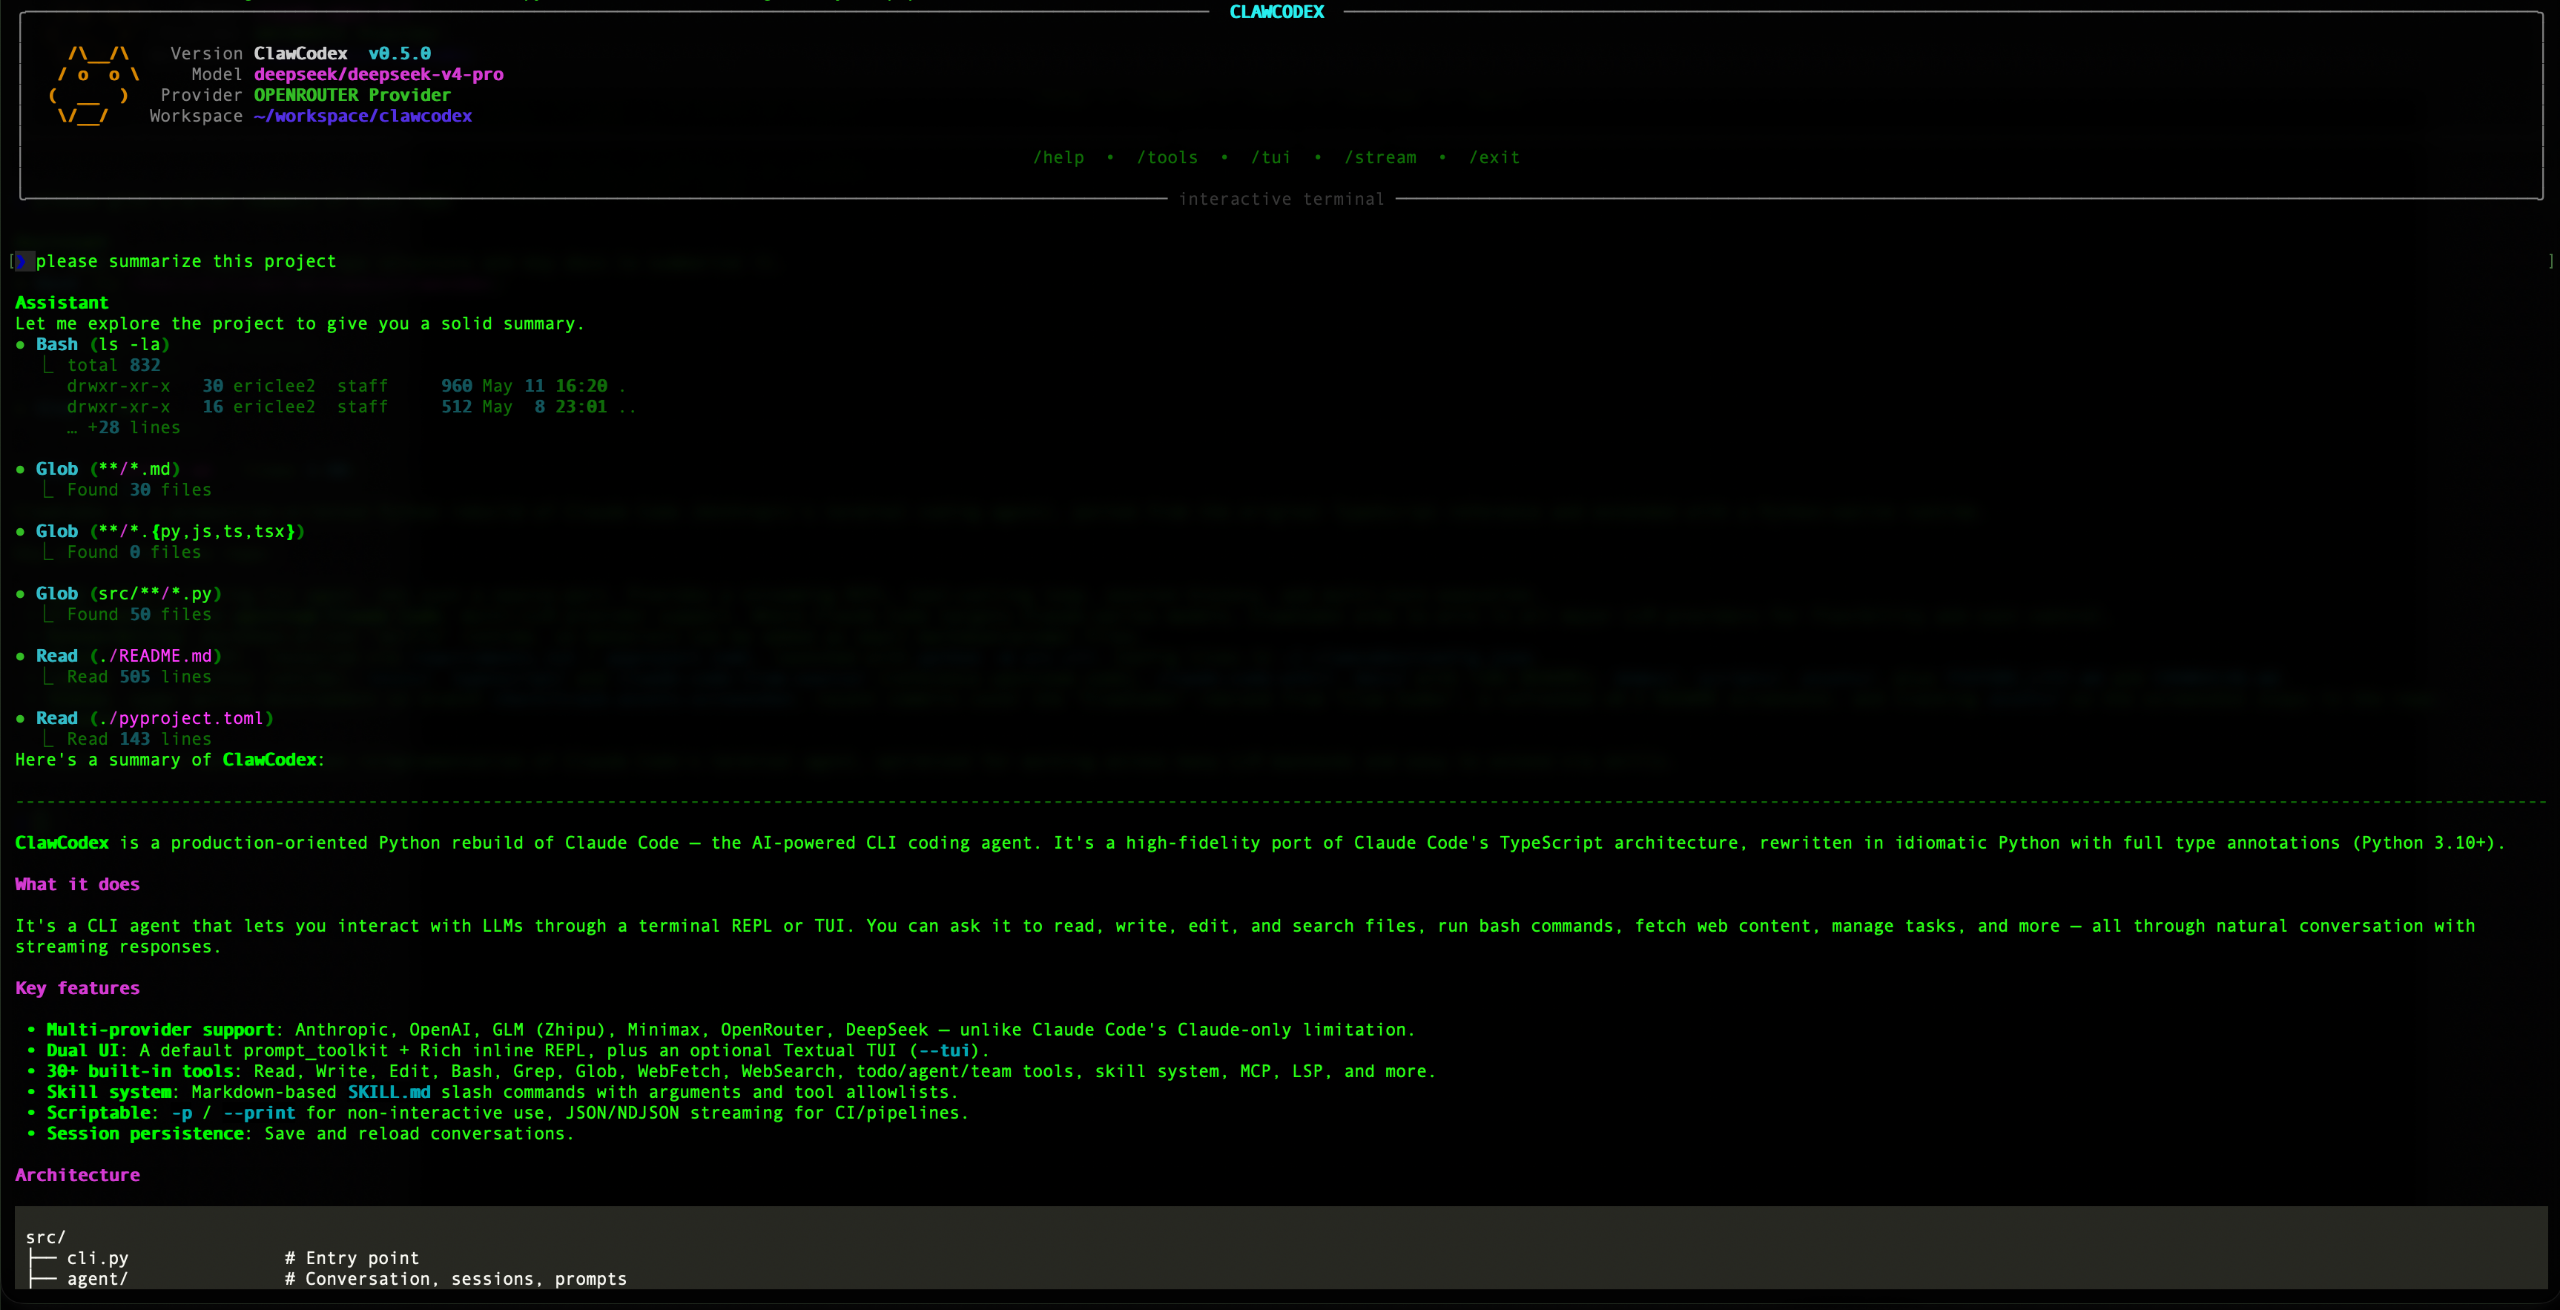Click the /tools command shortcut

point(1167,157)
